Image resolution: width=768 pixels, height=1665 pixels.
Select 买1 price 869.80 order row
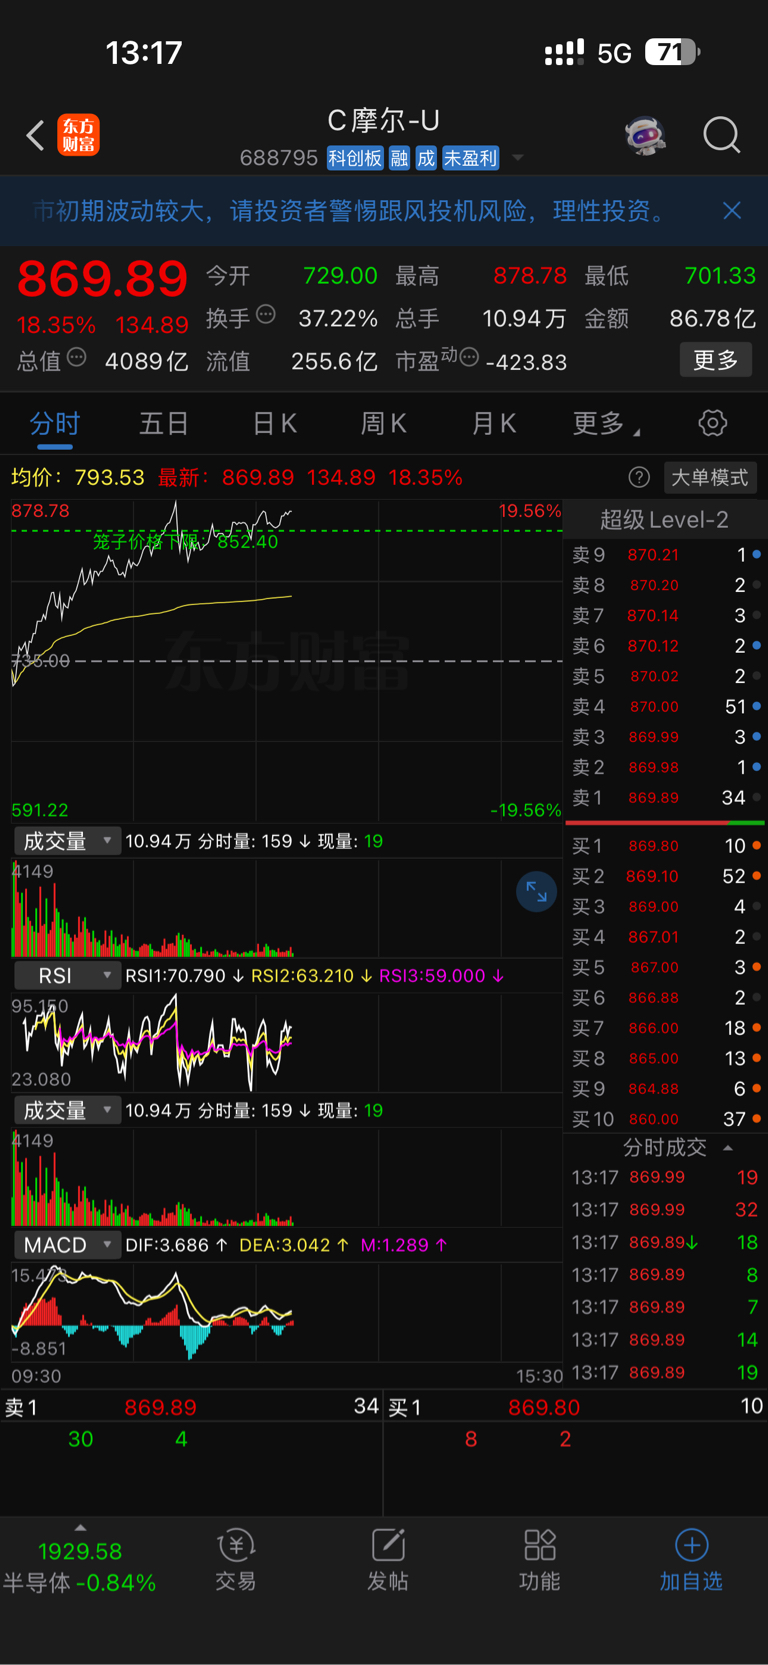(665, 846)
